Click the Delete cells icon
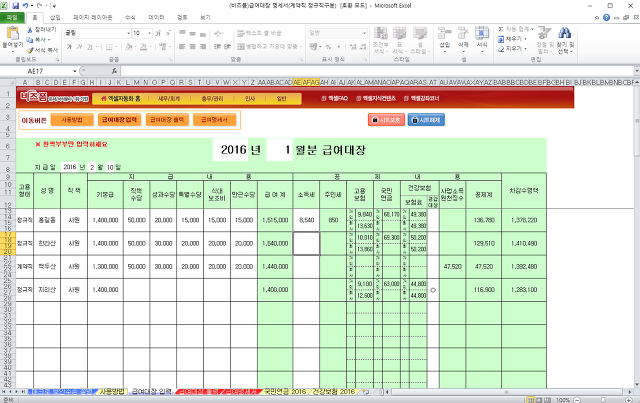This screenshot has width=640, height=403. [x=463, y=33]
